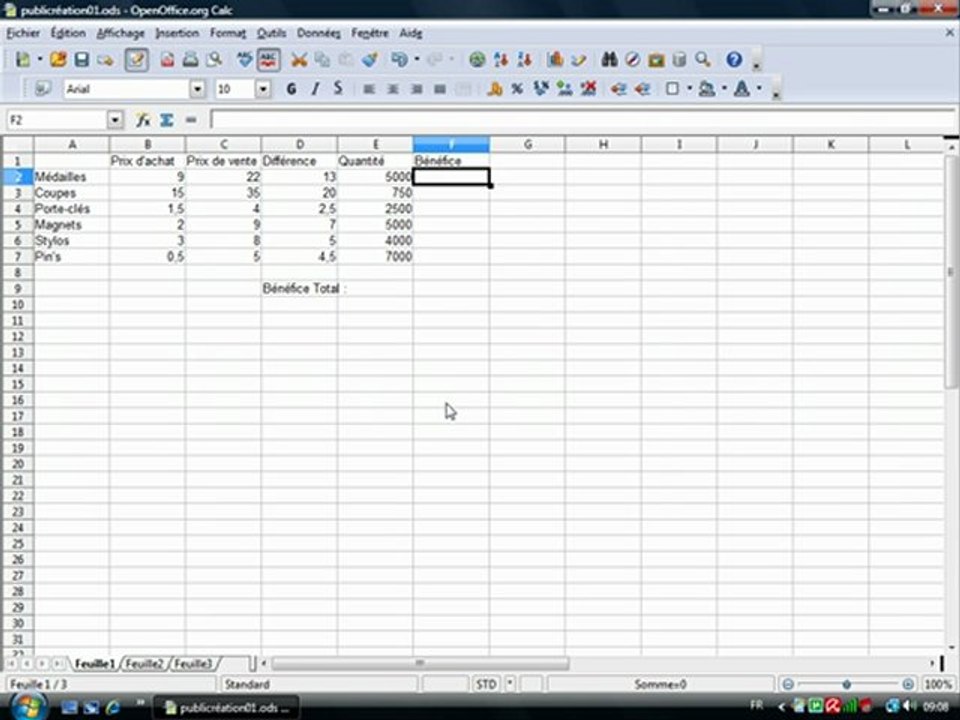The height and width of the screenshot is (720, 960).
Task: Switch to Feuille3 sheet tab
Action: click(x=192, y=664)
